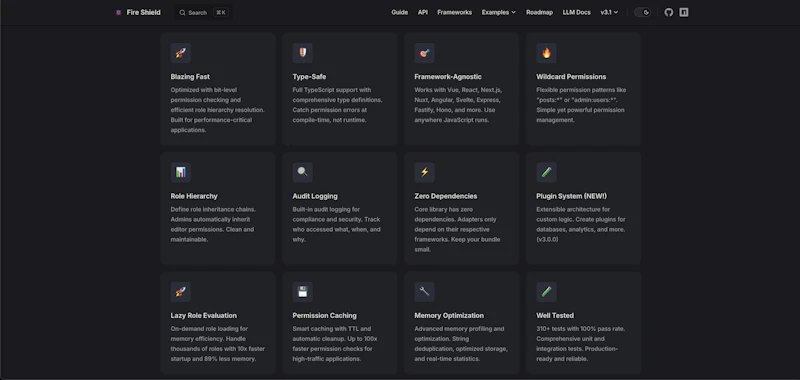Image resolution: width=800 pixels, height=380 pixels.
Task: Click the text 'Smart caching with TTL and'
Action: (332, 328)
